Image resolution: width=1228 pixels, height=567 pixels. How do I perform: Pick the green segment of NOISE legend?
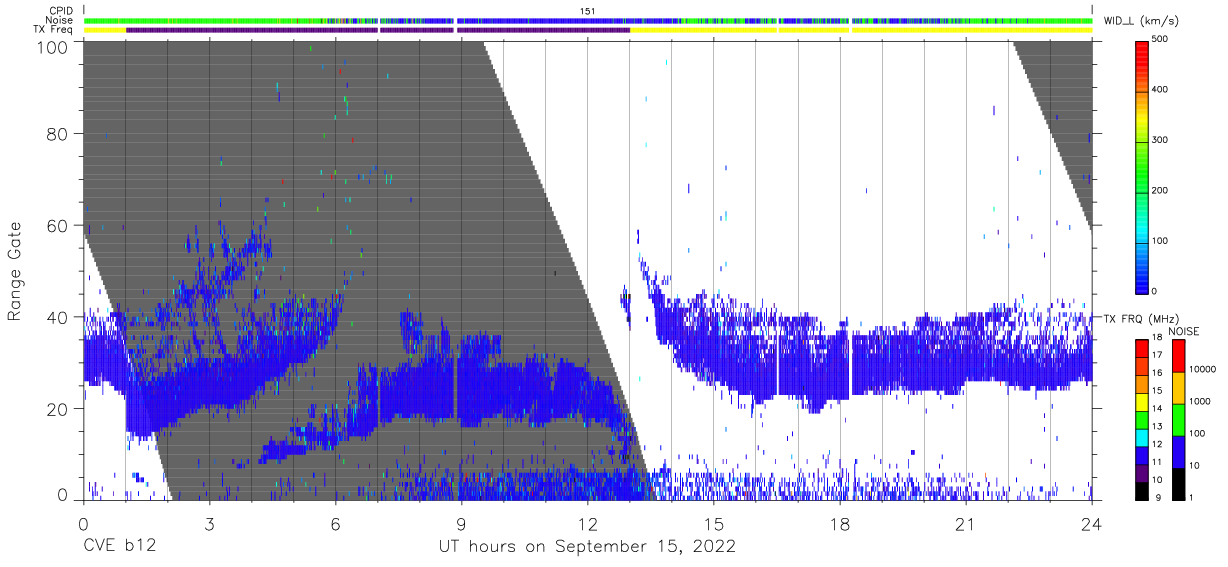point(1177,419)
